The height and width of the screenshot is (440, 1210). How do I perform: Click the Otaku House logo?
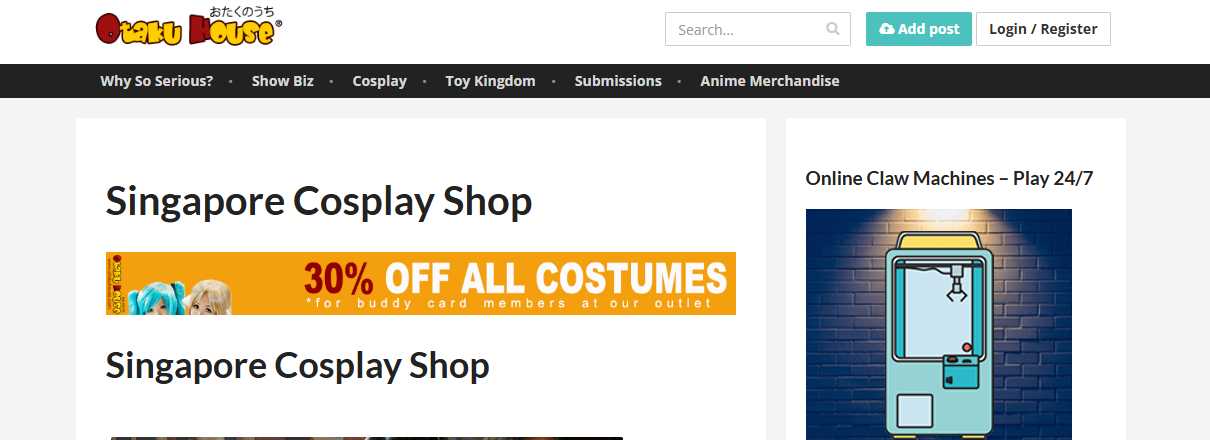[x=189, y=27]
